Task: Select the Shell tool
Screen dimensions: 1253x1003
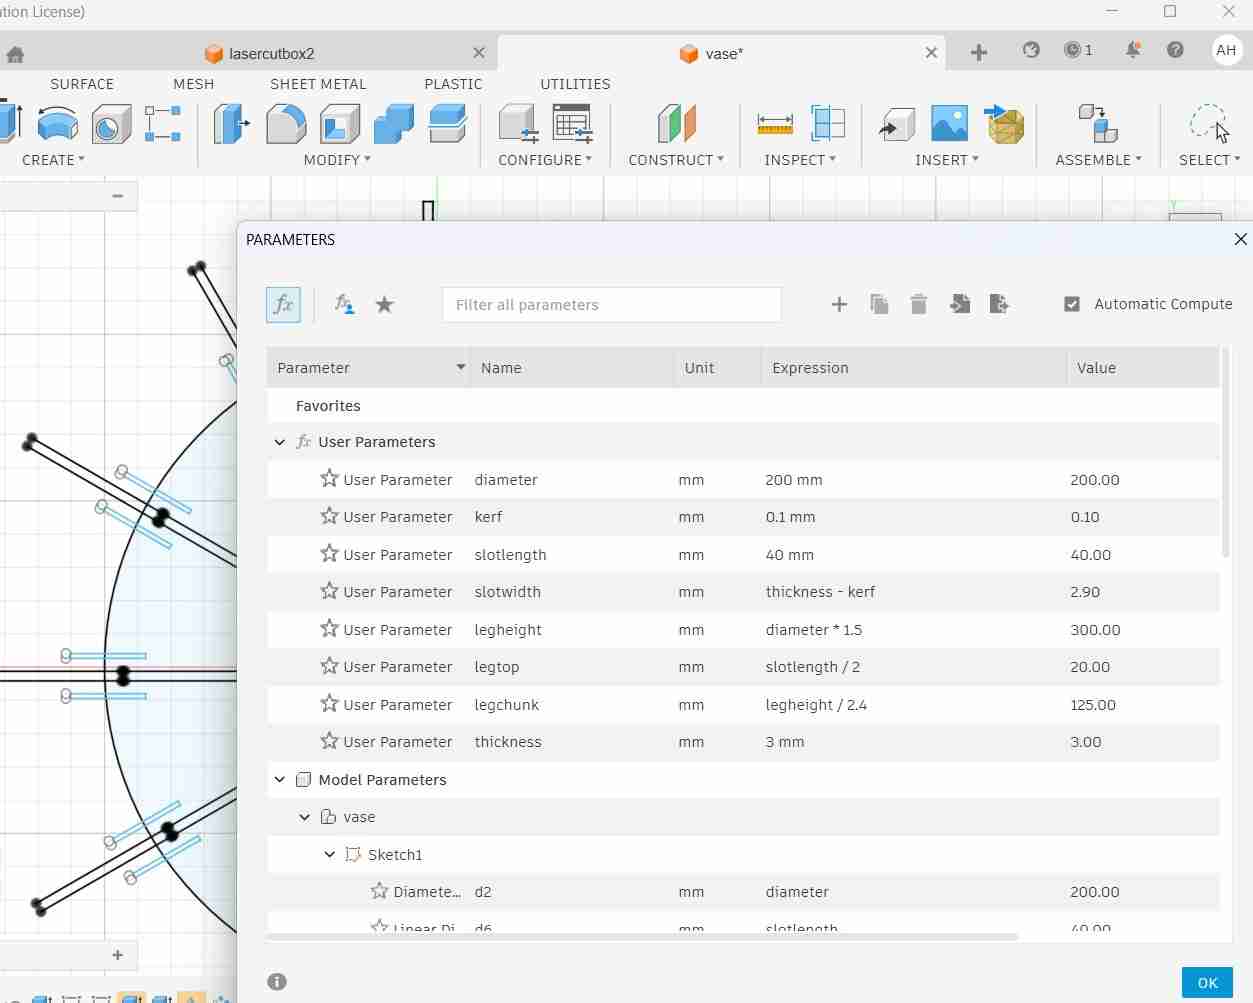Action: pyautogui.click(x=340, y=124)
